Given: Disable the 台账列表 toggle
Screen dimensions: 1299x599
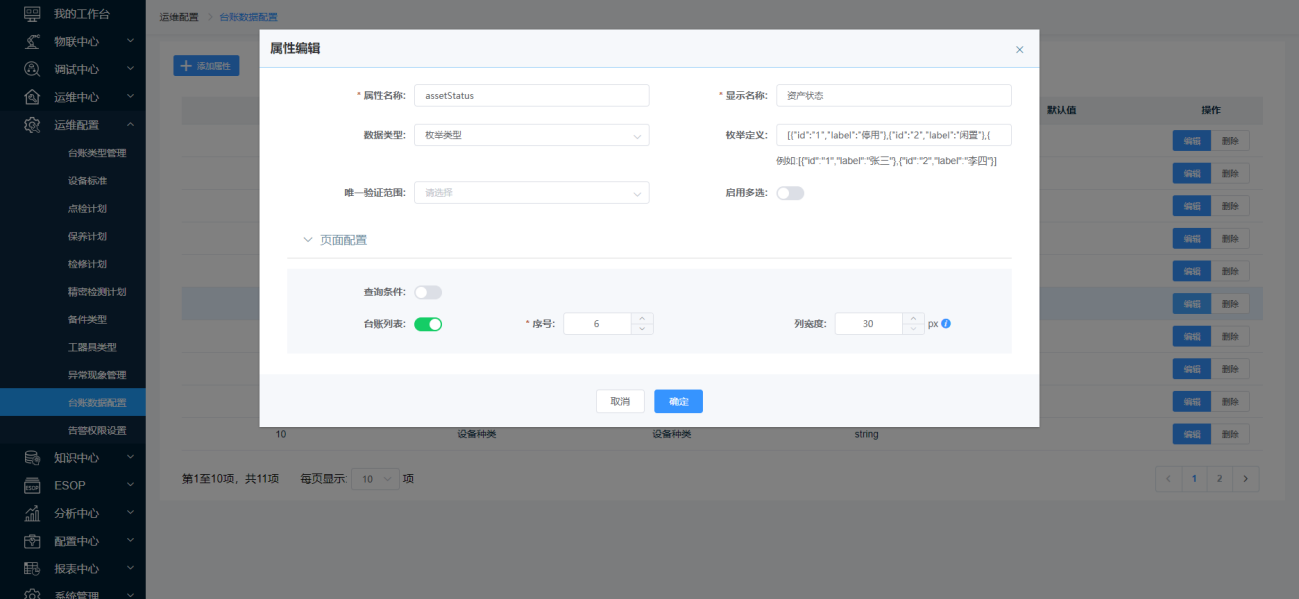Looking at the screenshot, I should tap(428, 324).
